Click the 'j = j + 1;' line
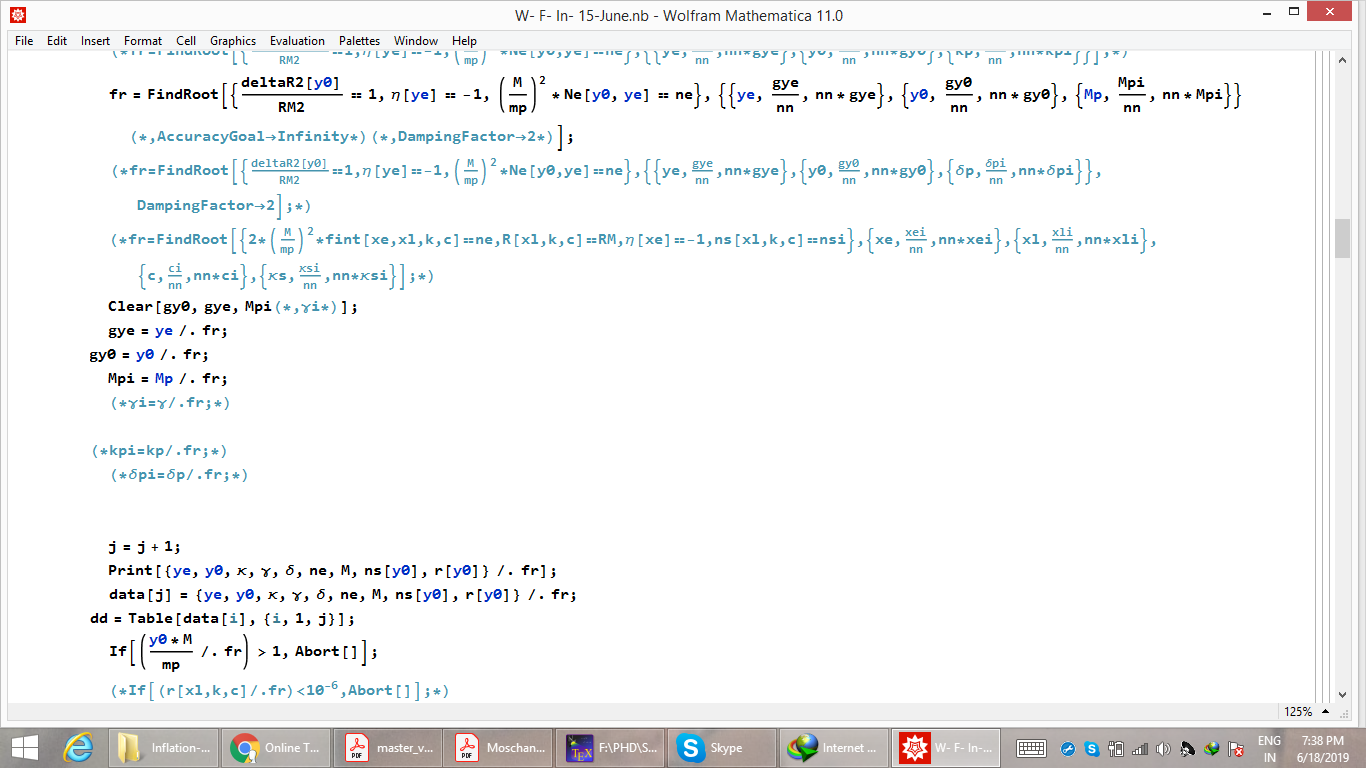 (x=144, y=546)
